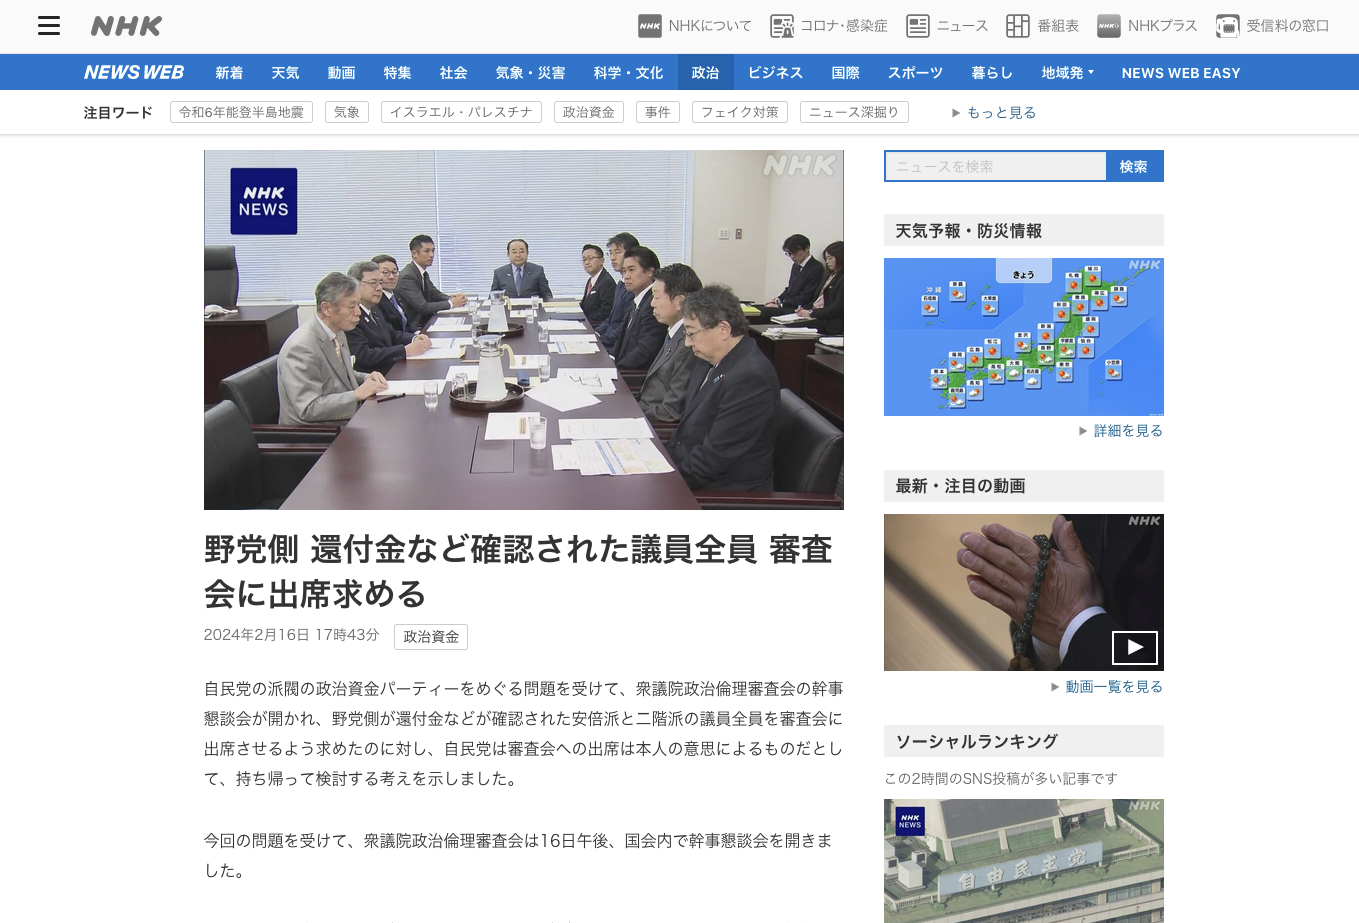Click the 検索 search button
Viewport: 1359px width, 923px height.
[1134, 167]
